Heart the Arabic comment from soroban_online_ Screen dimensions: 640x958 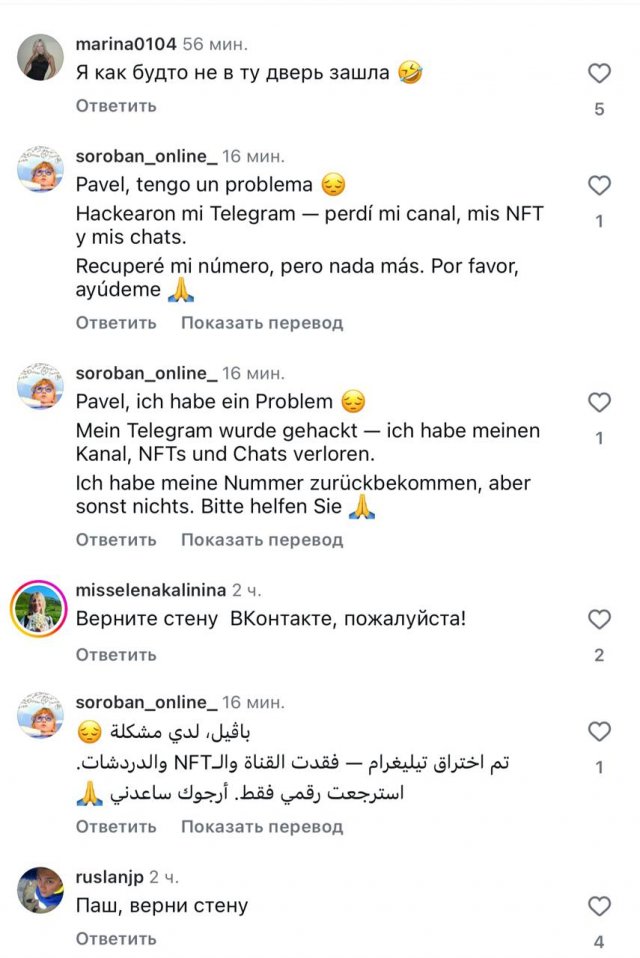tap(599, 732)
